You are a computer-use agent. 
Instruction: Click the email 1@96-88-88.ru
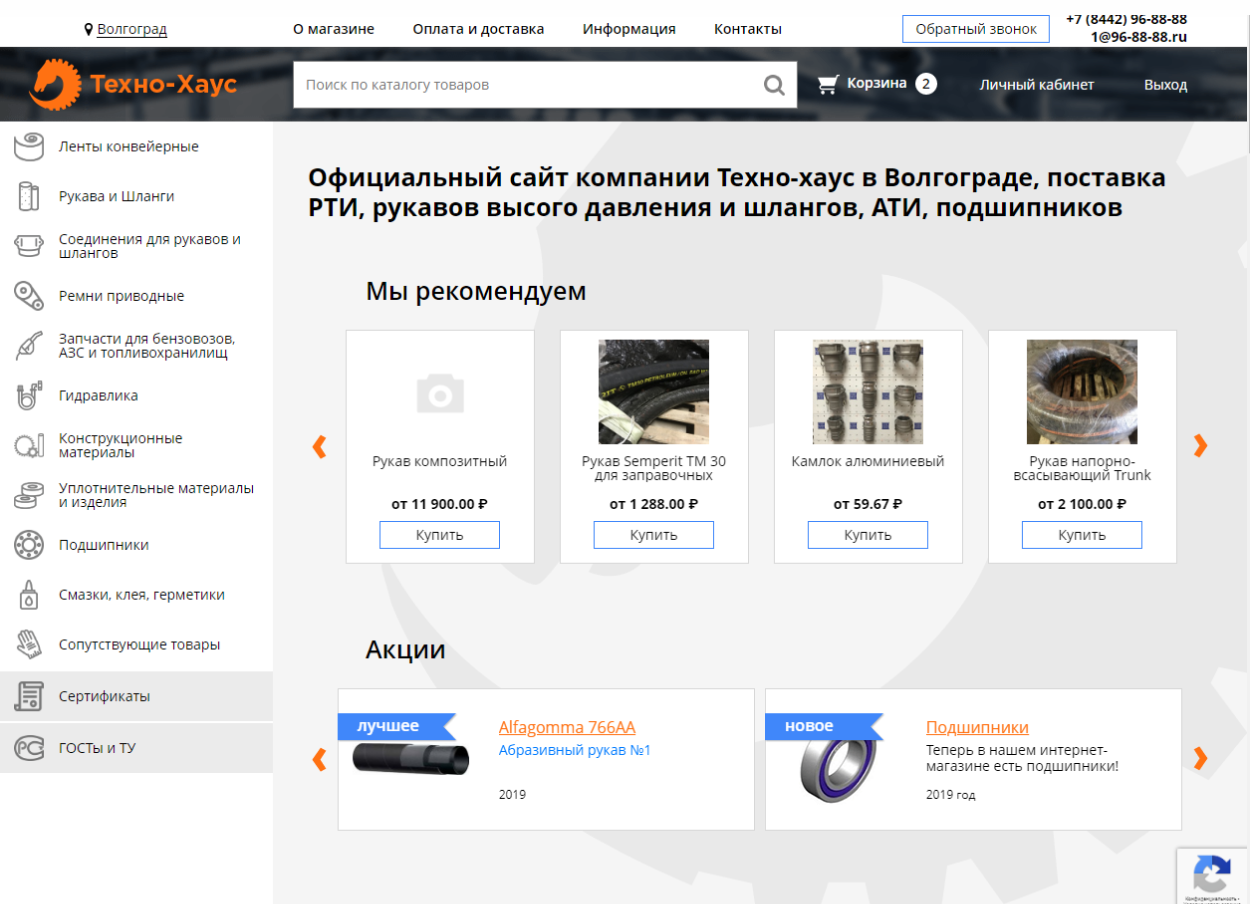(x=1139, y=37)
